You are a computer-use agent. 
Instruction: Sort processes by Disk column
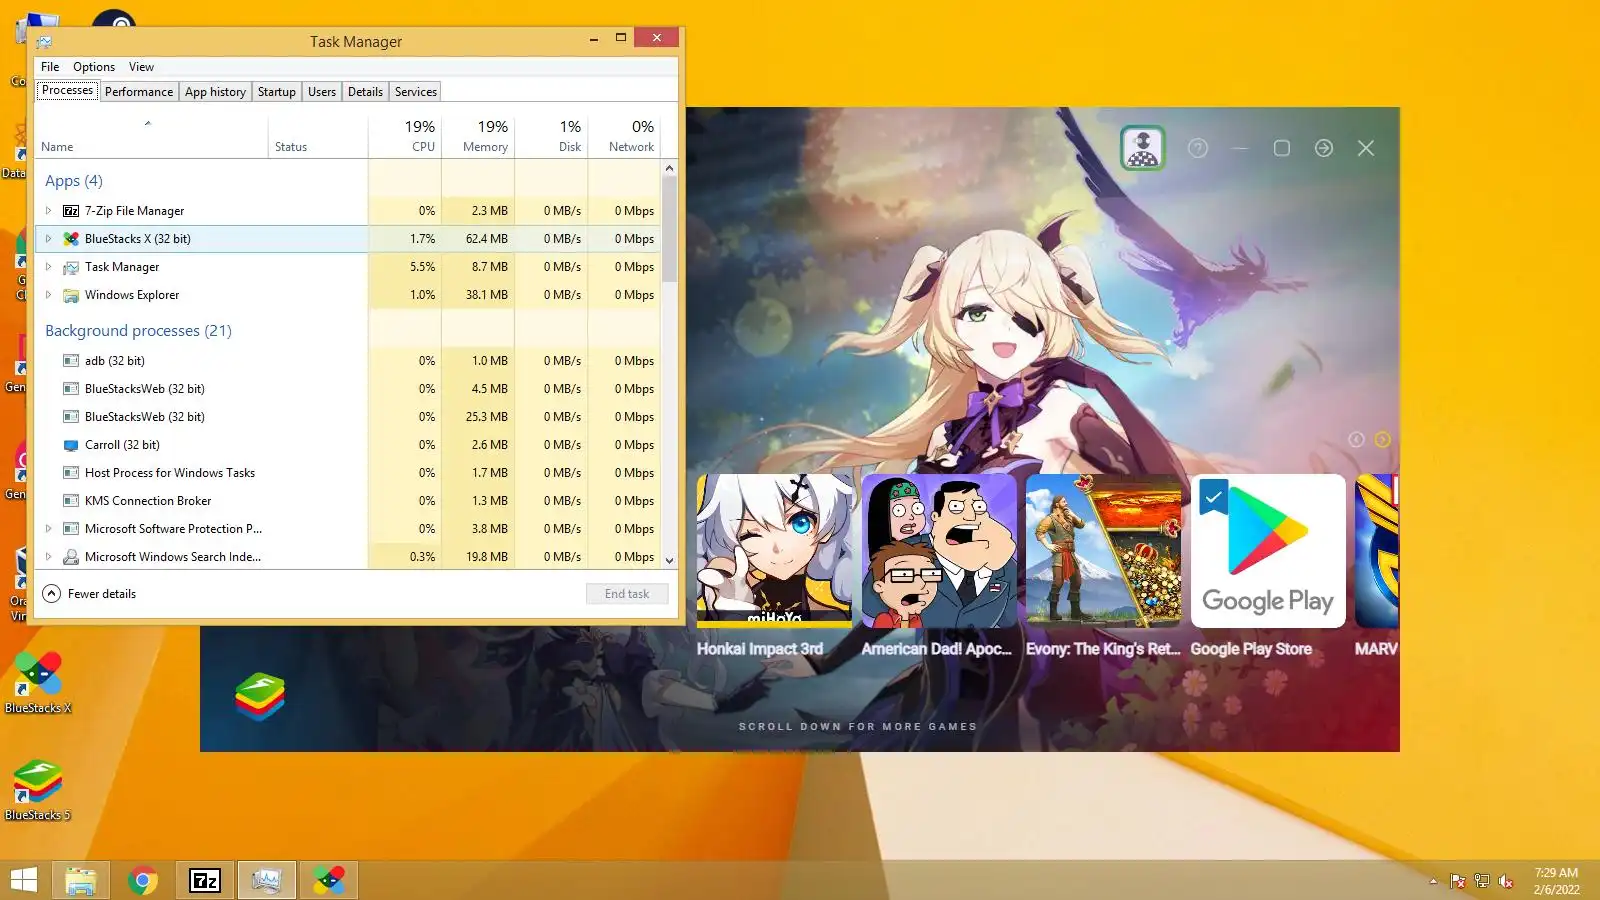click(551, 137)
